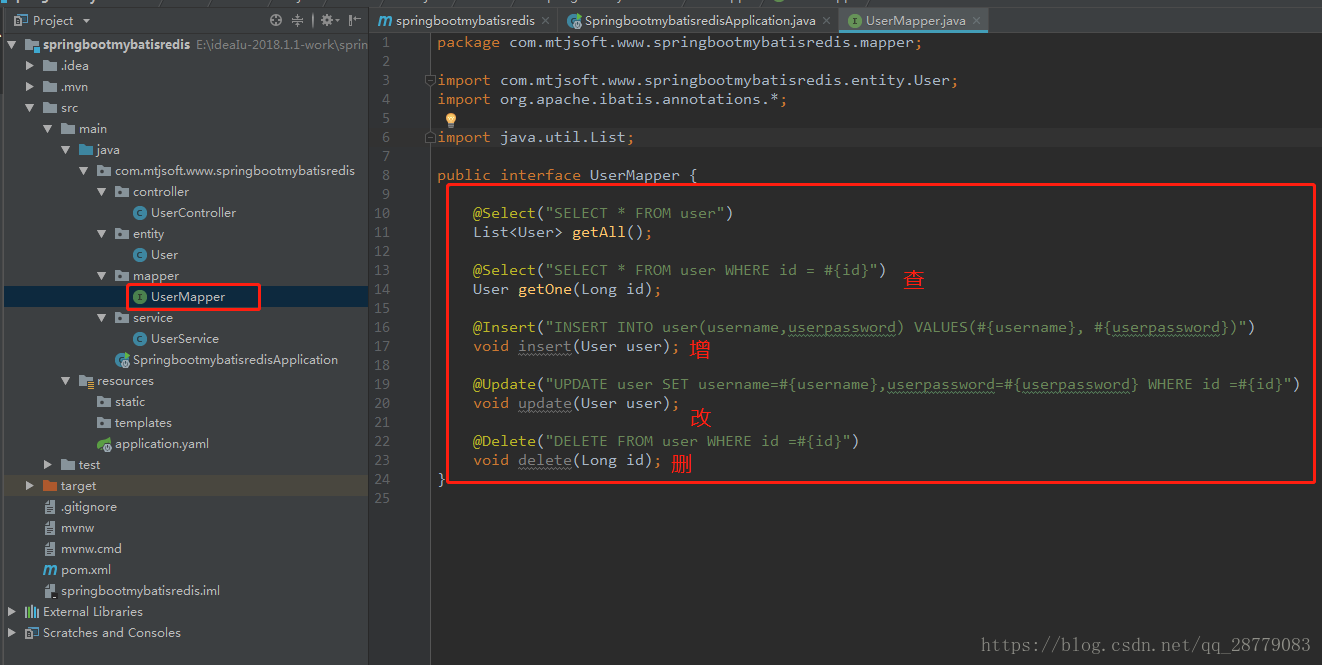This screenshot has height=665, width=1322.
Task: Click the External Libraries icon
Action: coord(32,612)
